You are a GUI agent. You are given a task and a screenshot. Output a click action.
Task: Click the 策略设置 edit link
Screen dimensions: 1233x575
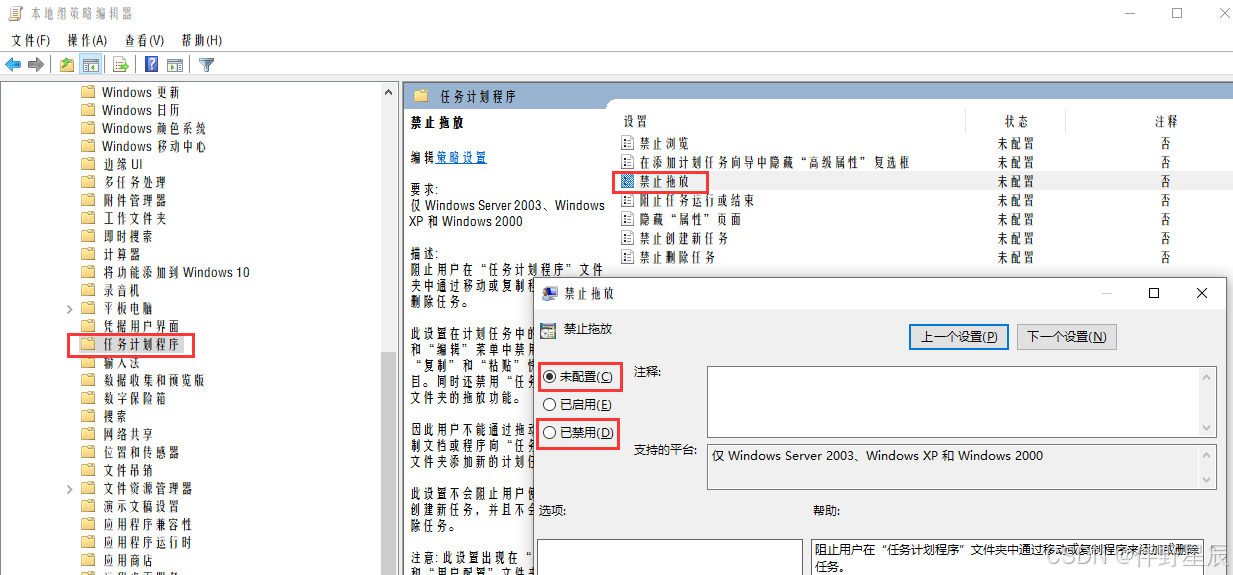[x=461, y=158]
